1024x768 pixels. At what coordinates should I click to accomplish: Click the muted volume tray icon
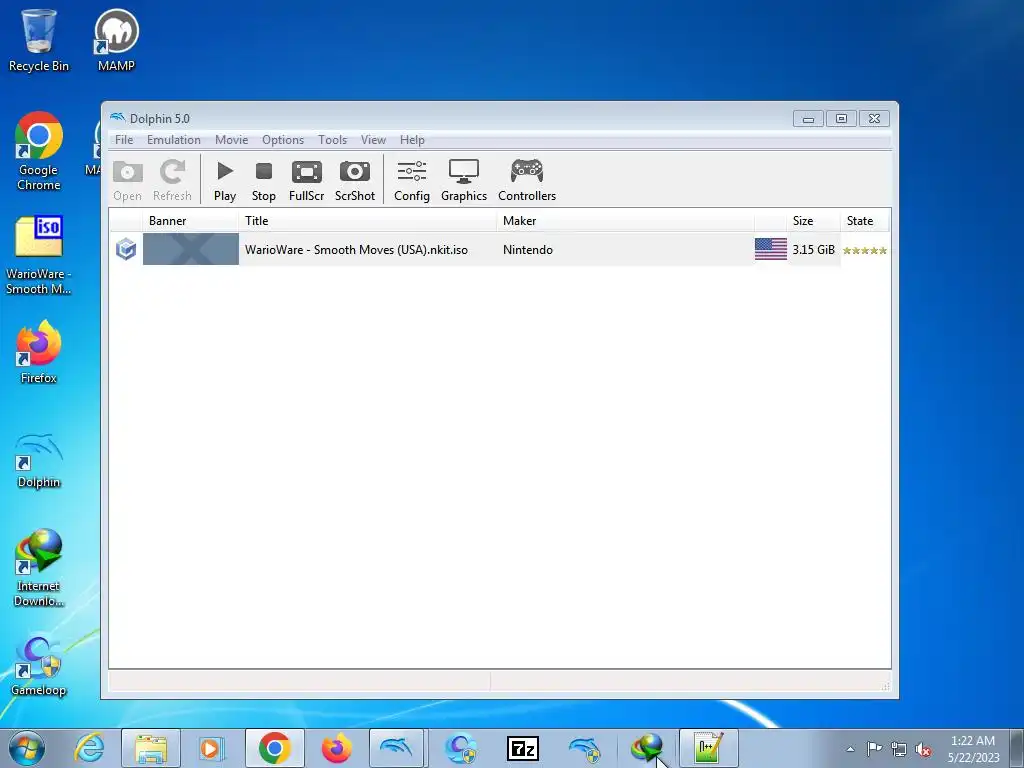(x=923, y=749)
